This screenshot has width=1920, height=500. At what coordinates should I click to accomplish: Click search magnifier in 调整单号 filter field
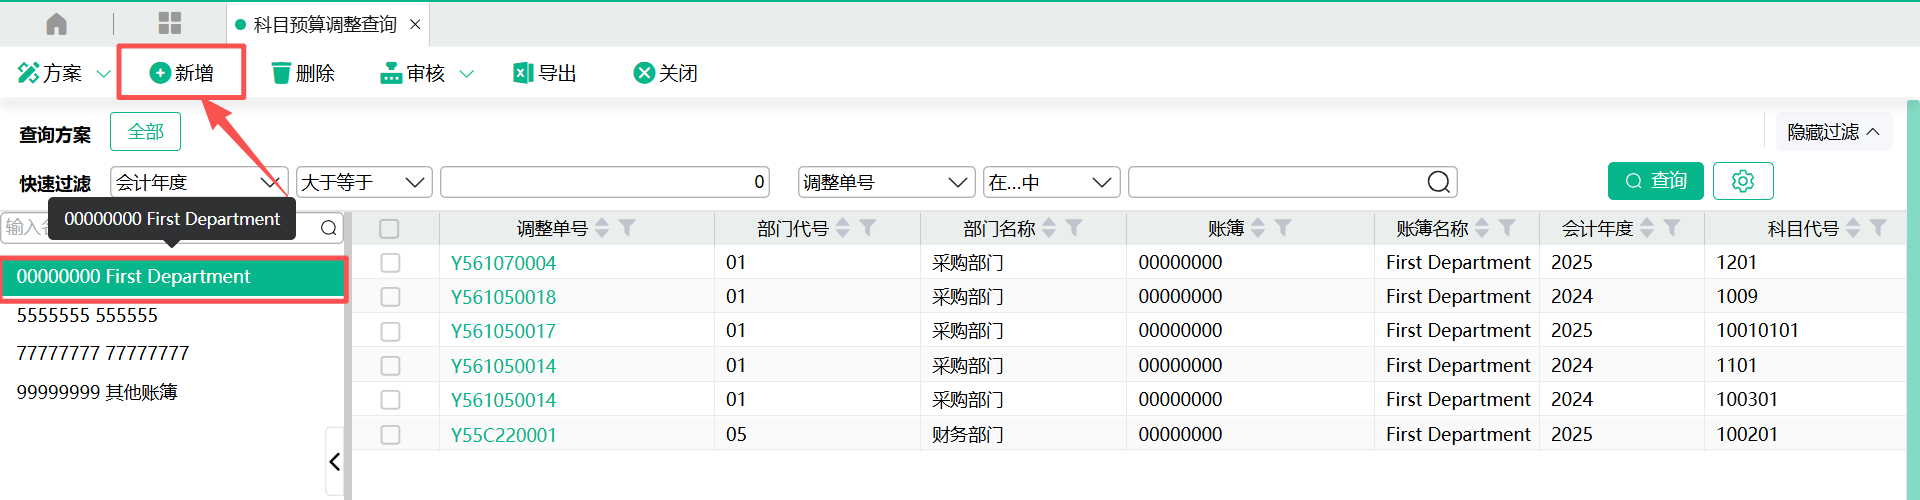1438,182
